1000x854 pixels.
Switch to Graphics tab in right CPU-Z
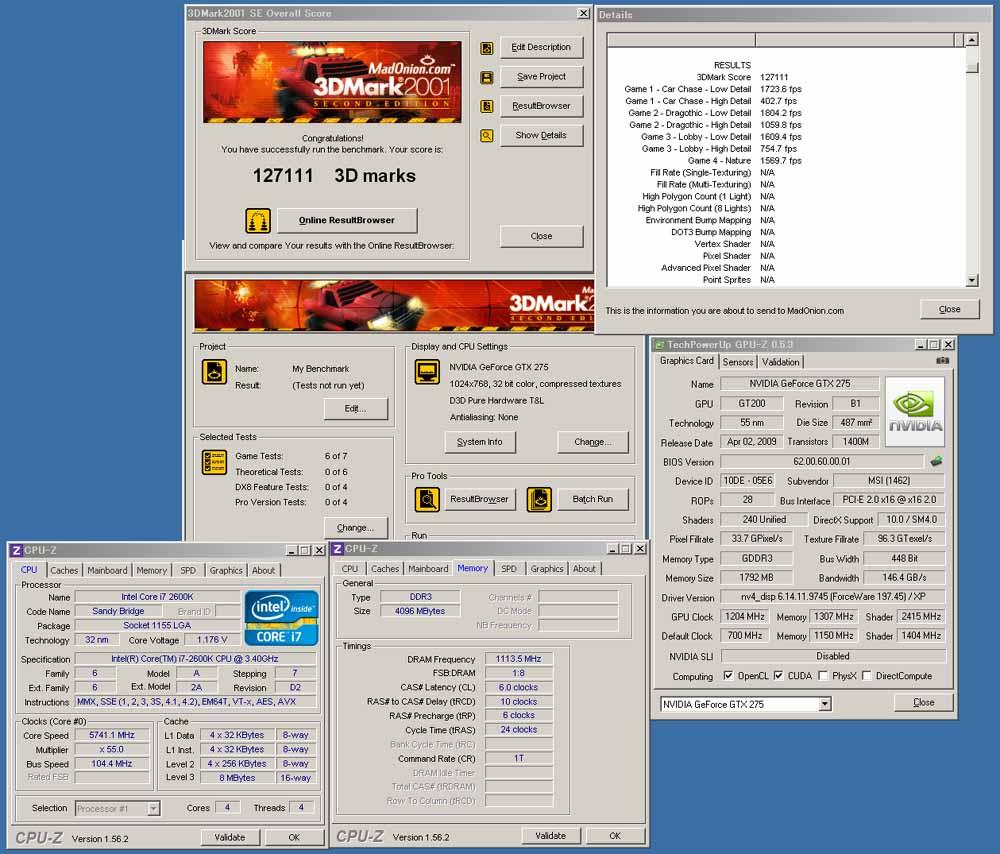click(547, 568)
